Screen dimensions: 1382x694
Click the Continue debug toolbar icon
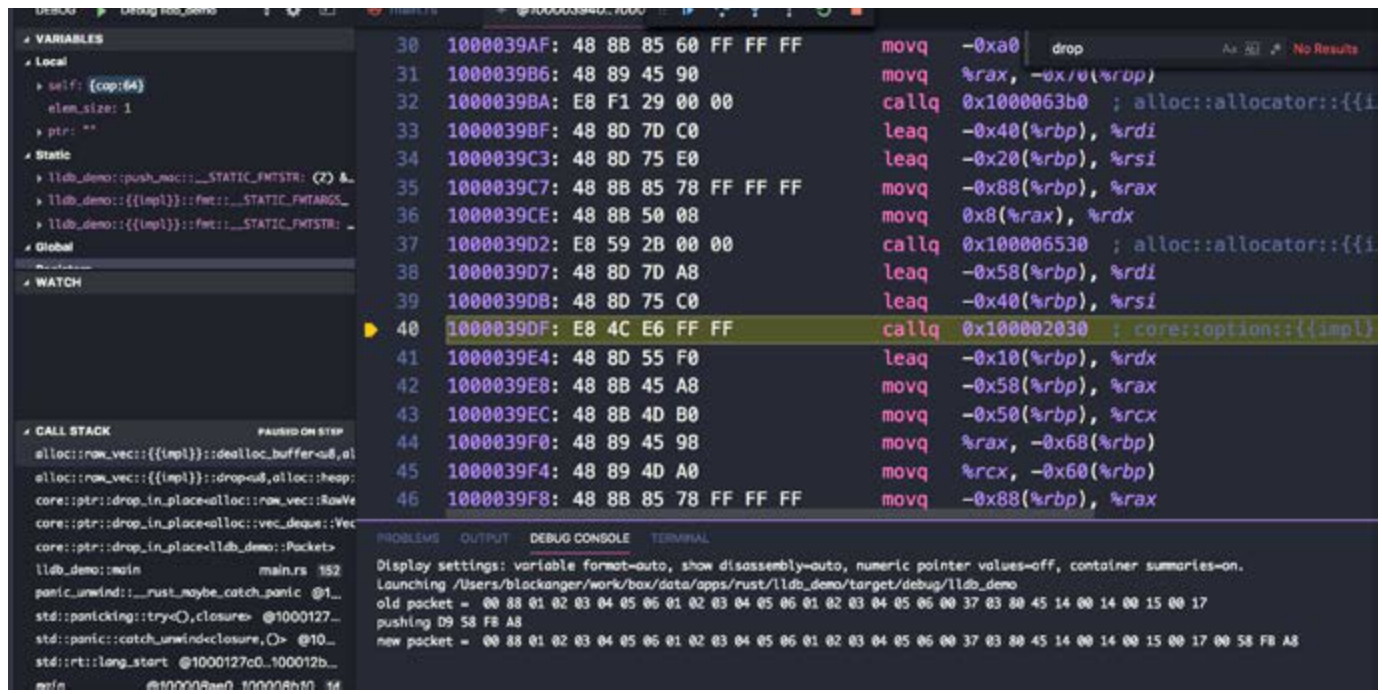(x=688, y=11)
